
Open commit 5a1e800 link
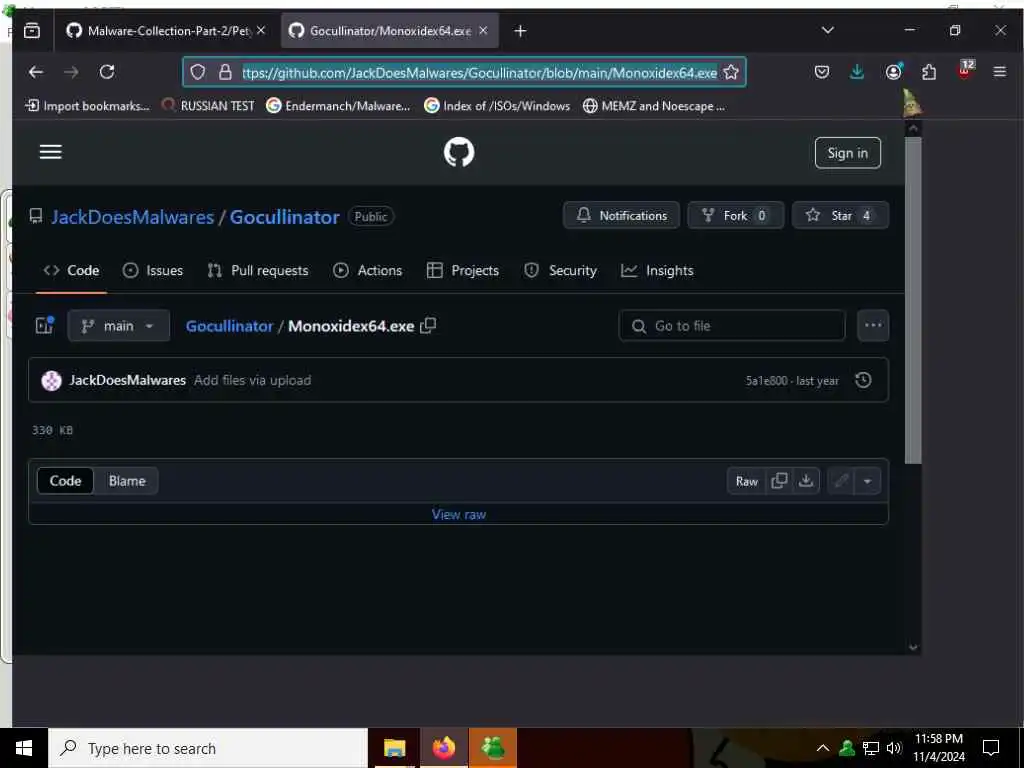766,381
